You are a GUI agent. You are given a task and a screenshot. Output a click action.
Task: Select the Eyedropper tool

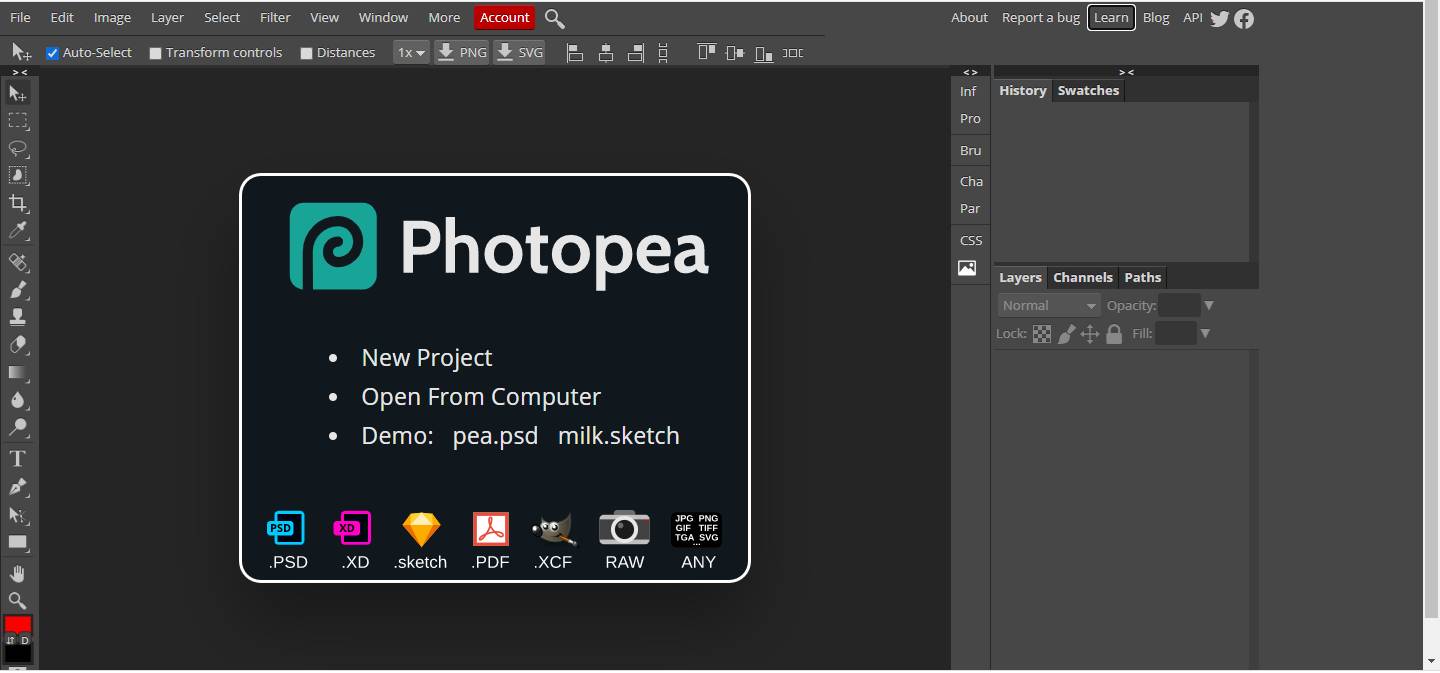pyautogui.click(x=18, y=231)
